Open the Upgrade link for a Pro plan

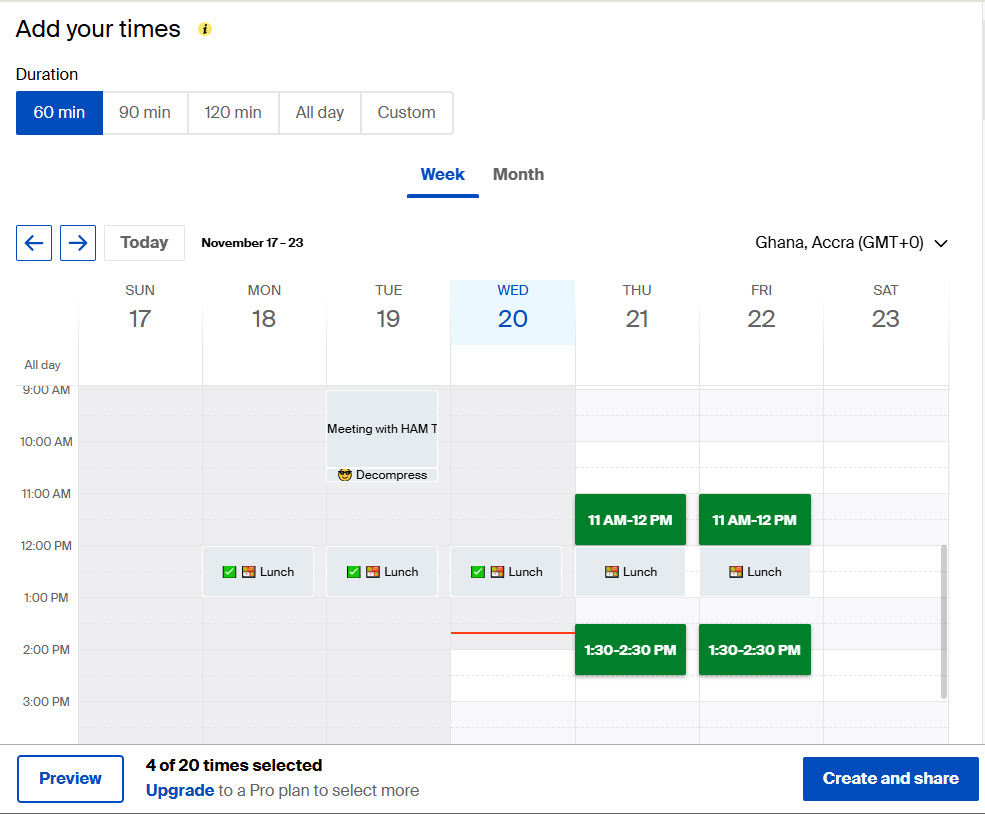[x=180, y=790]
